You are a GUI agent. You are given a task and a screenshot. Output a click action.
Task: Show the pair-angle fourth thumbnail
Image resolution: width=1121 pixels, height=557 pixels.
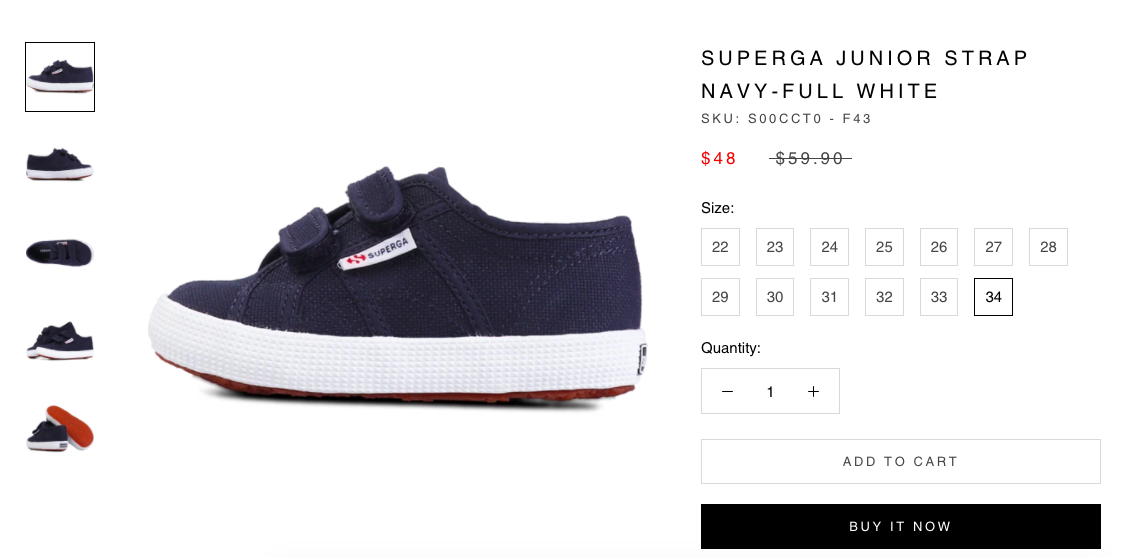pos(60,340)
